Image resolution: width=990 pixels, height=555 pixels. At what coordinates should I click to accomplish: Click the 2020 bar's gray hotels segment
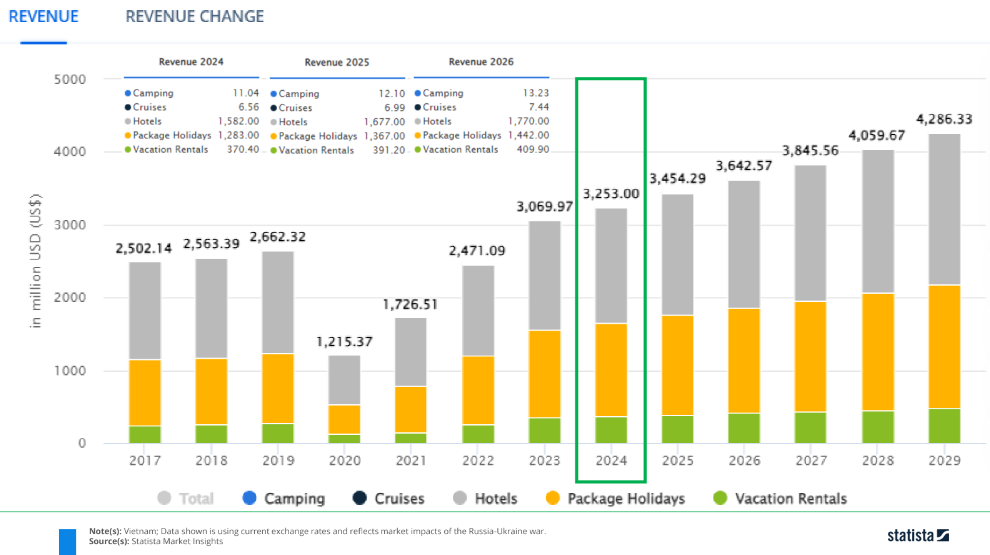(x=345, y=380)
